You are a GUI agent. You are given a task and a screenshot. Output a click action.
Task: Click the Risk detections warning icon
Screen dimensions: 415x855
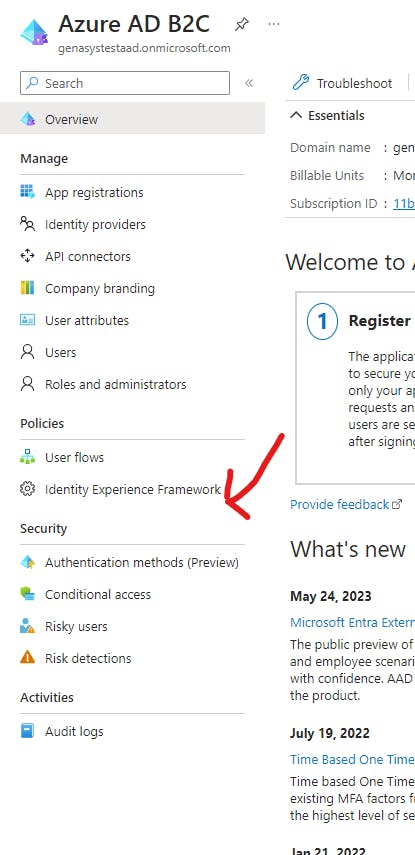(x=27, y=658)
